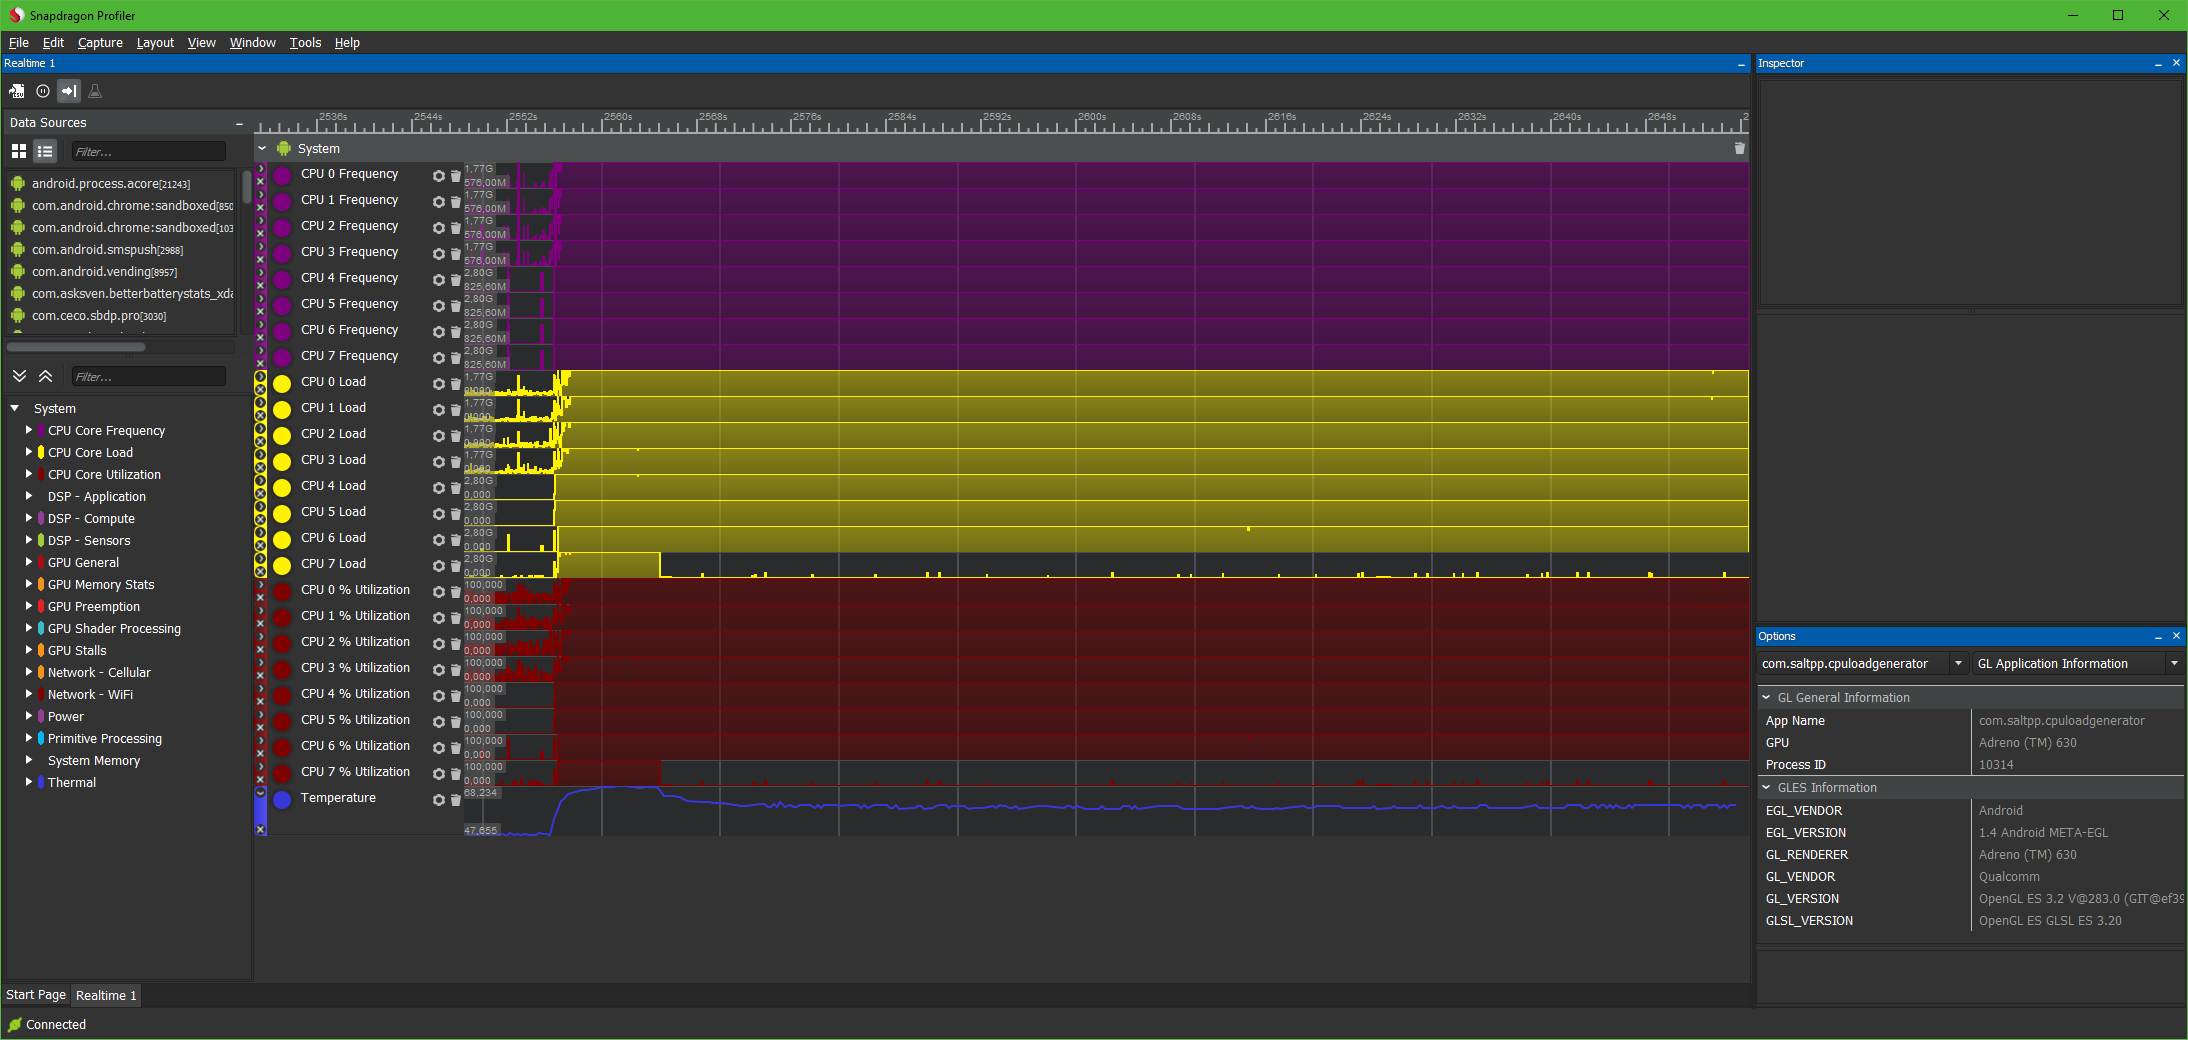Delete the CPU 2 Load track
This screenshot has width=2188, height=1040.
tap(456, 435)
